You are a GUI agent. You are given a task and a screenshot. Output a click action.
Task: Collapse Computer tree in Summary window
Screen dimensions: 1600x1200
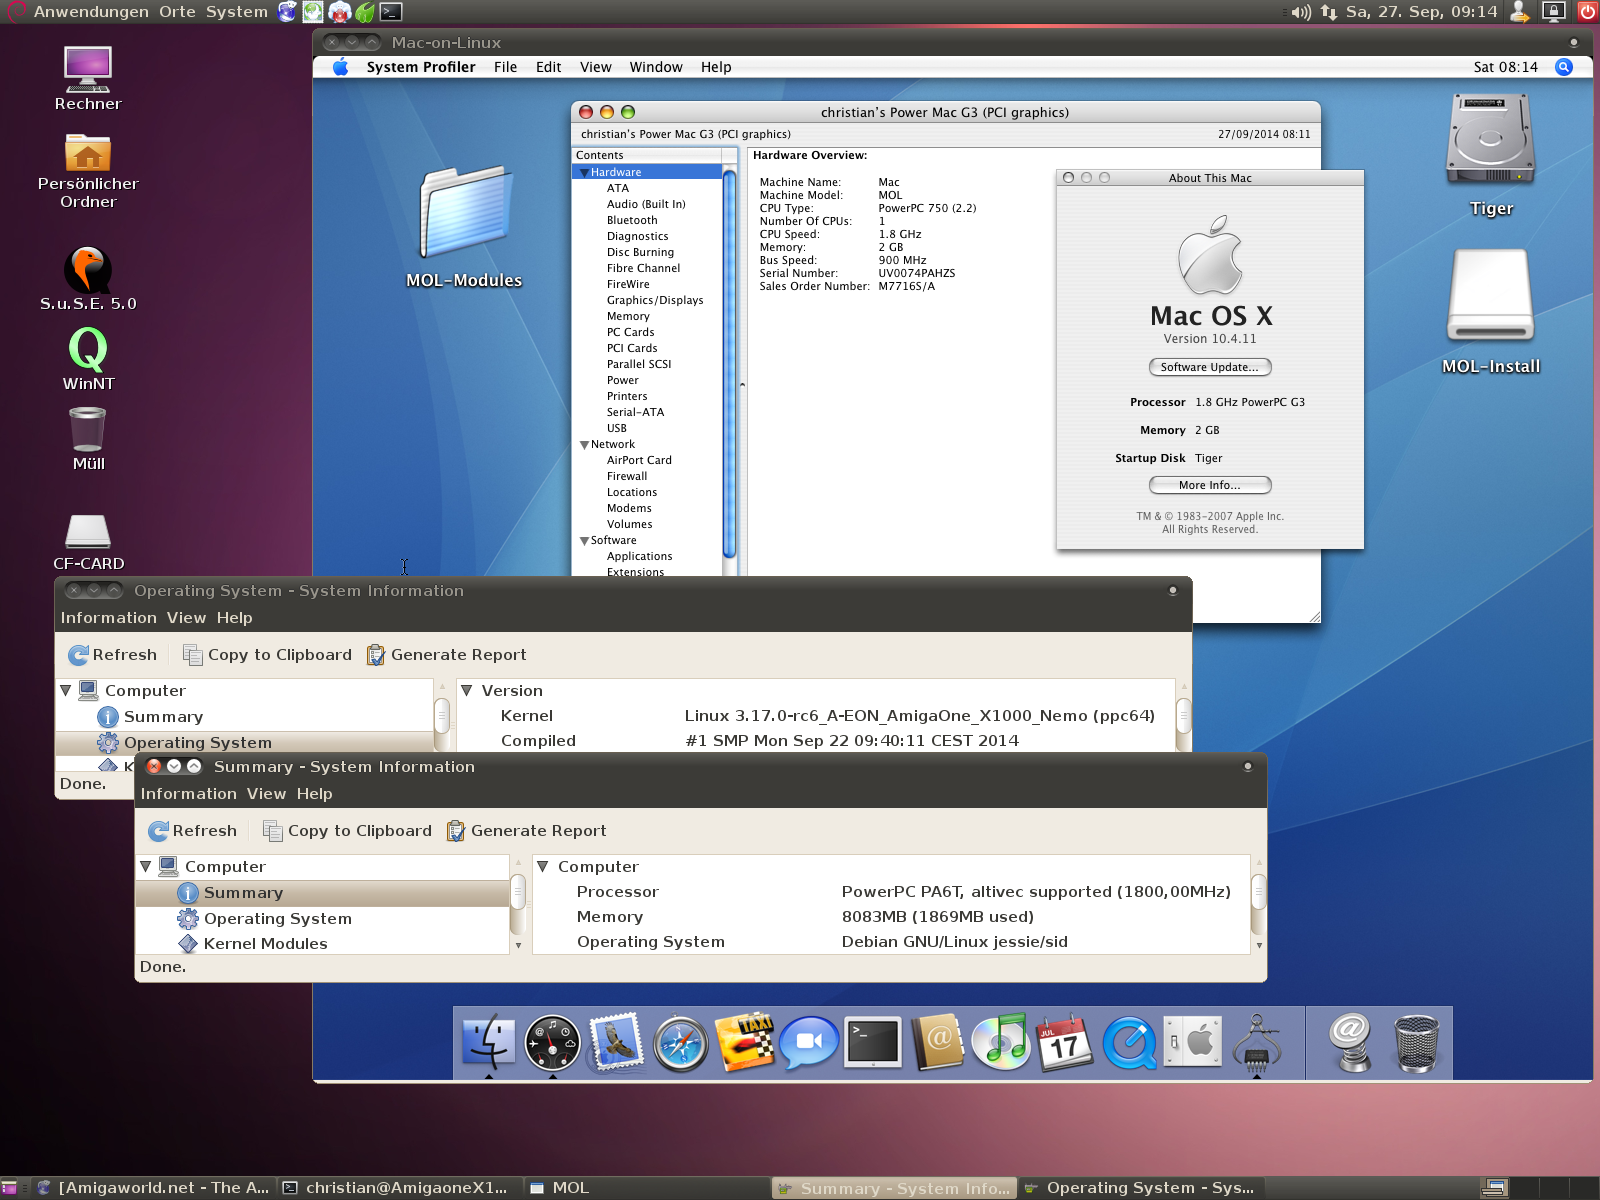[x=146, y=866]
